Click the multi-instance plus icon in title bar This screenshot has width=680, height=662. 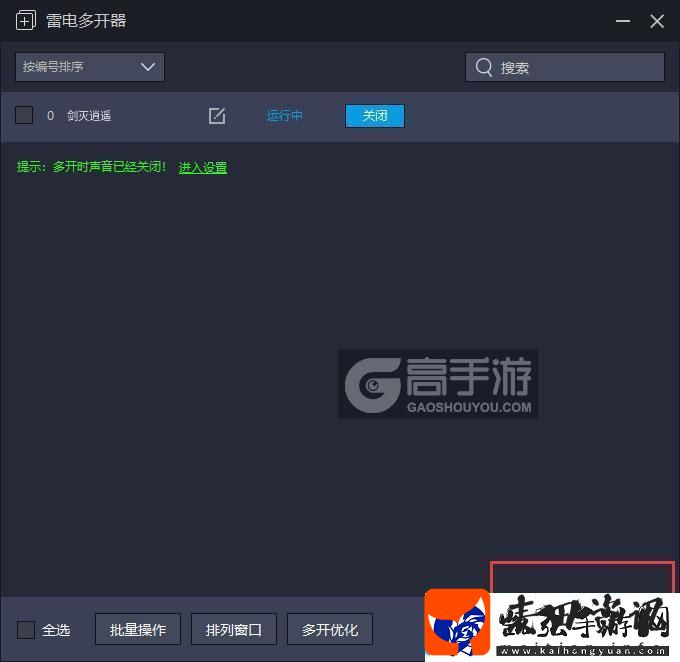[25, 20]
